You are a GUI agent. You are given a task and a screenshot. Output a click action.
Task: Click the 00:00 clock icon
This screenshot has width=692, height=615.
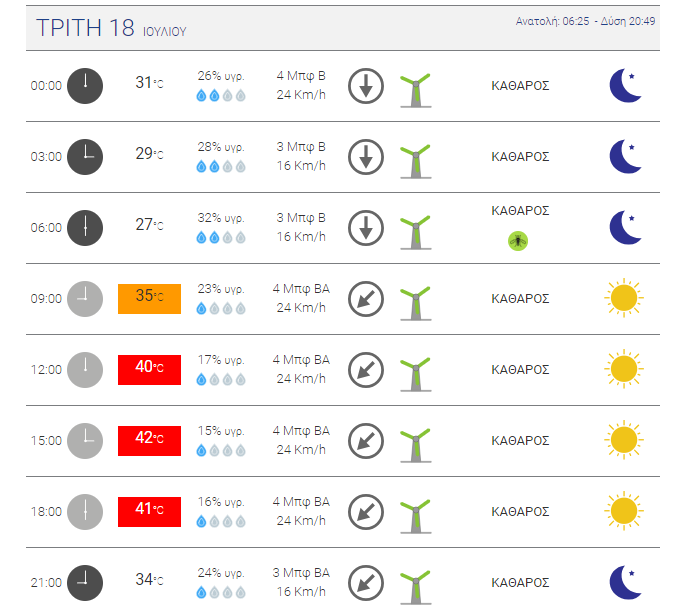coord(85,85)
